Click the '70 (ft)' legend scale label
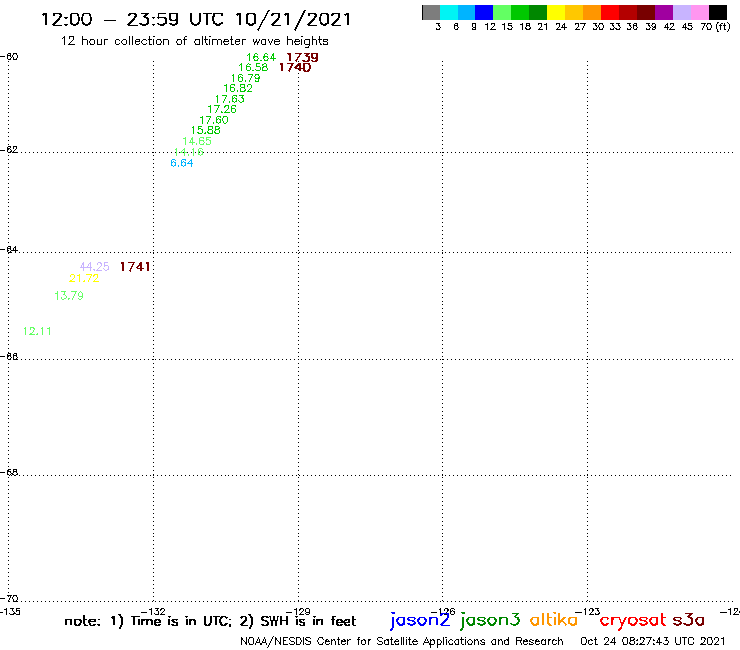Screen dimensions: 740x650 (x=715, y=27)
